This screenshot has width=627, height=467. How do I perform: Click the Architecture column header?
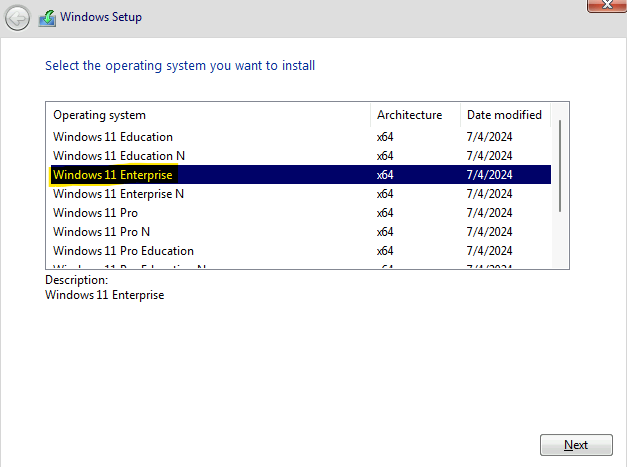click(x=415, y=115)
